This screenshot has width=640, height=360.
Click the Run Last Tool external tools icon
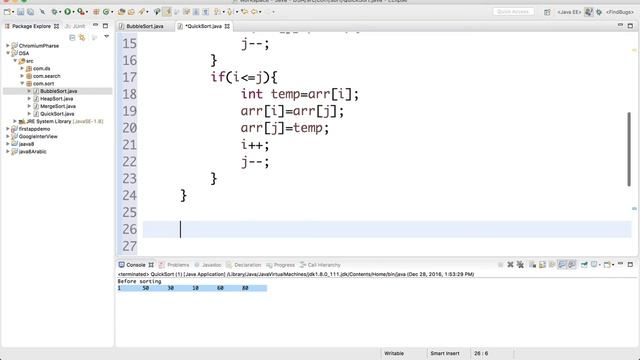click(x=81, y=12)
